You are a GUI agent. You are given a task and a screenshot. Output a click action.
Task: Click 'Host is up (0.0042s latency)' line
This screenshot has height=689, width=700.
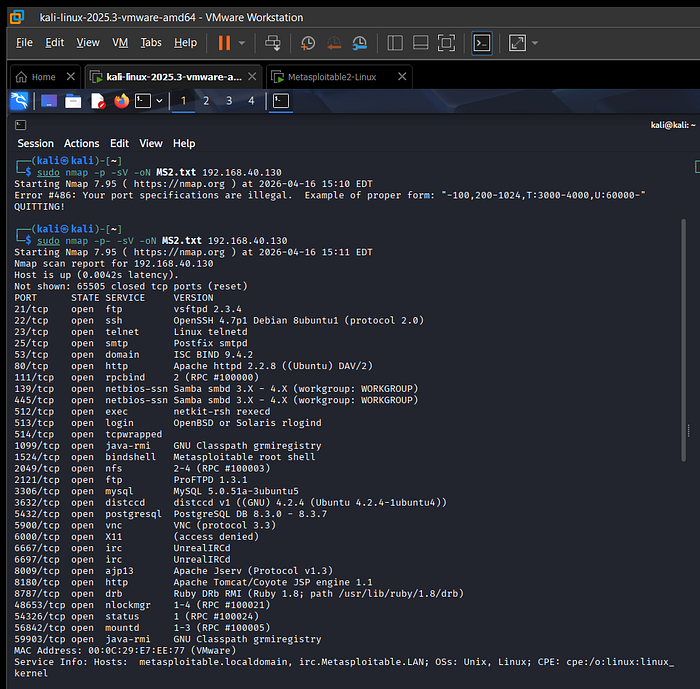pyautogui.click(x=96, y=275)
